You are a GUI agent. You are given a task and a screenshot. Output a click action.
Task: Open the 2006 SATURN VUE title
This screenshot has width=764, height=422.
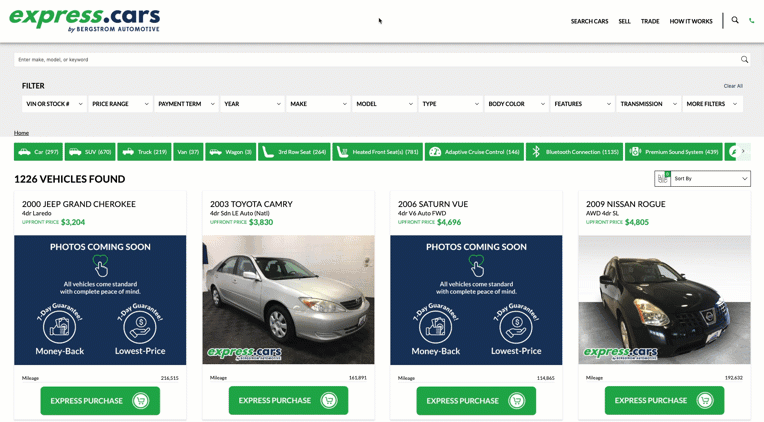pyautogui.click(x=433, y=204)
